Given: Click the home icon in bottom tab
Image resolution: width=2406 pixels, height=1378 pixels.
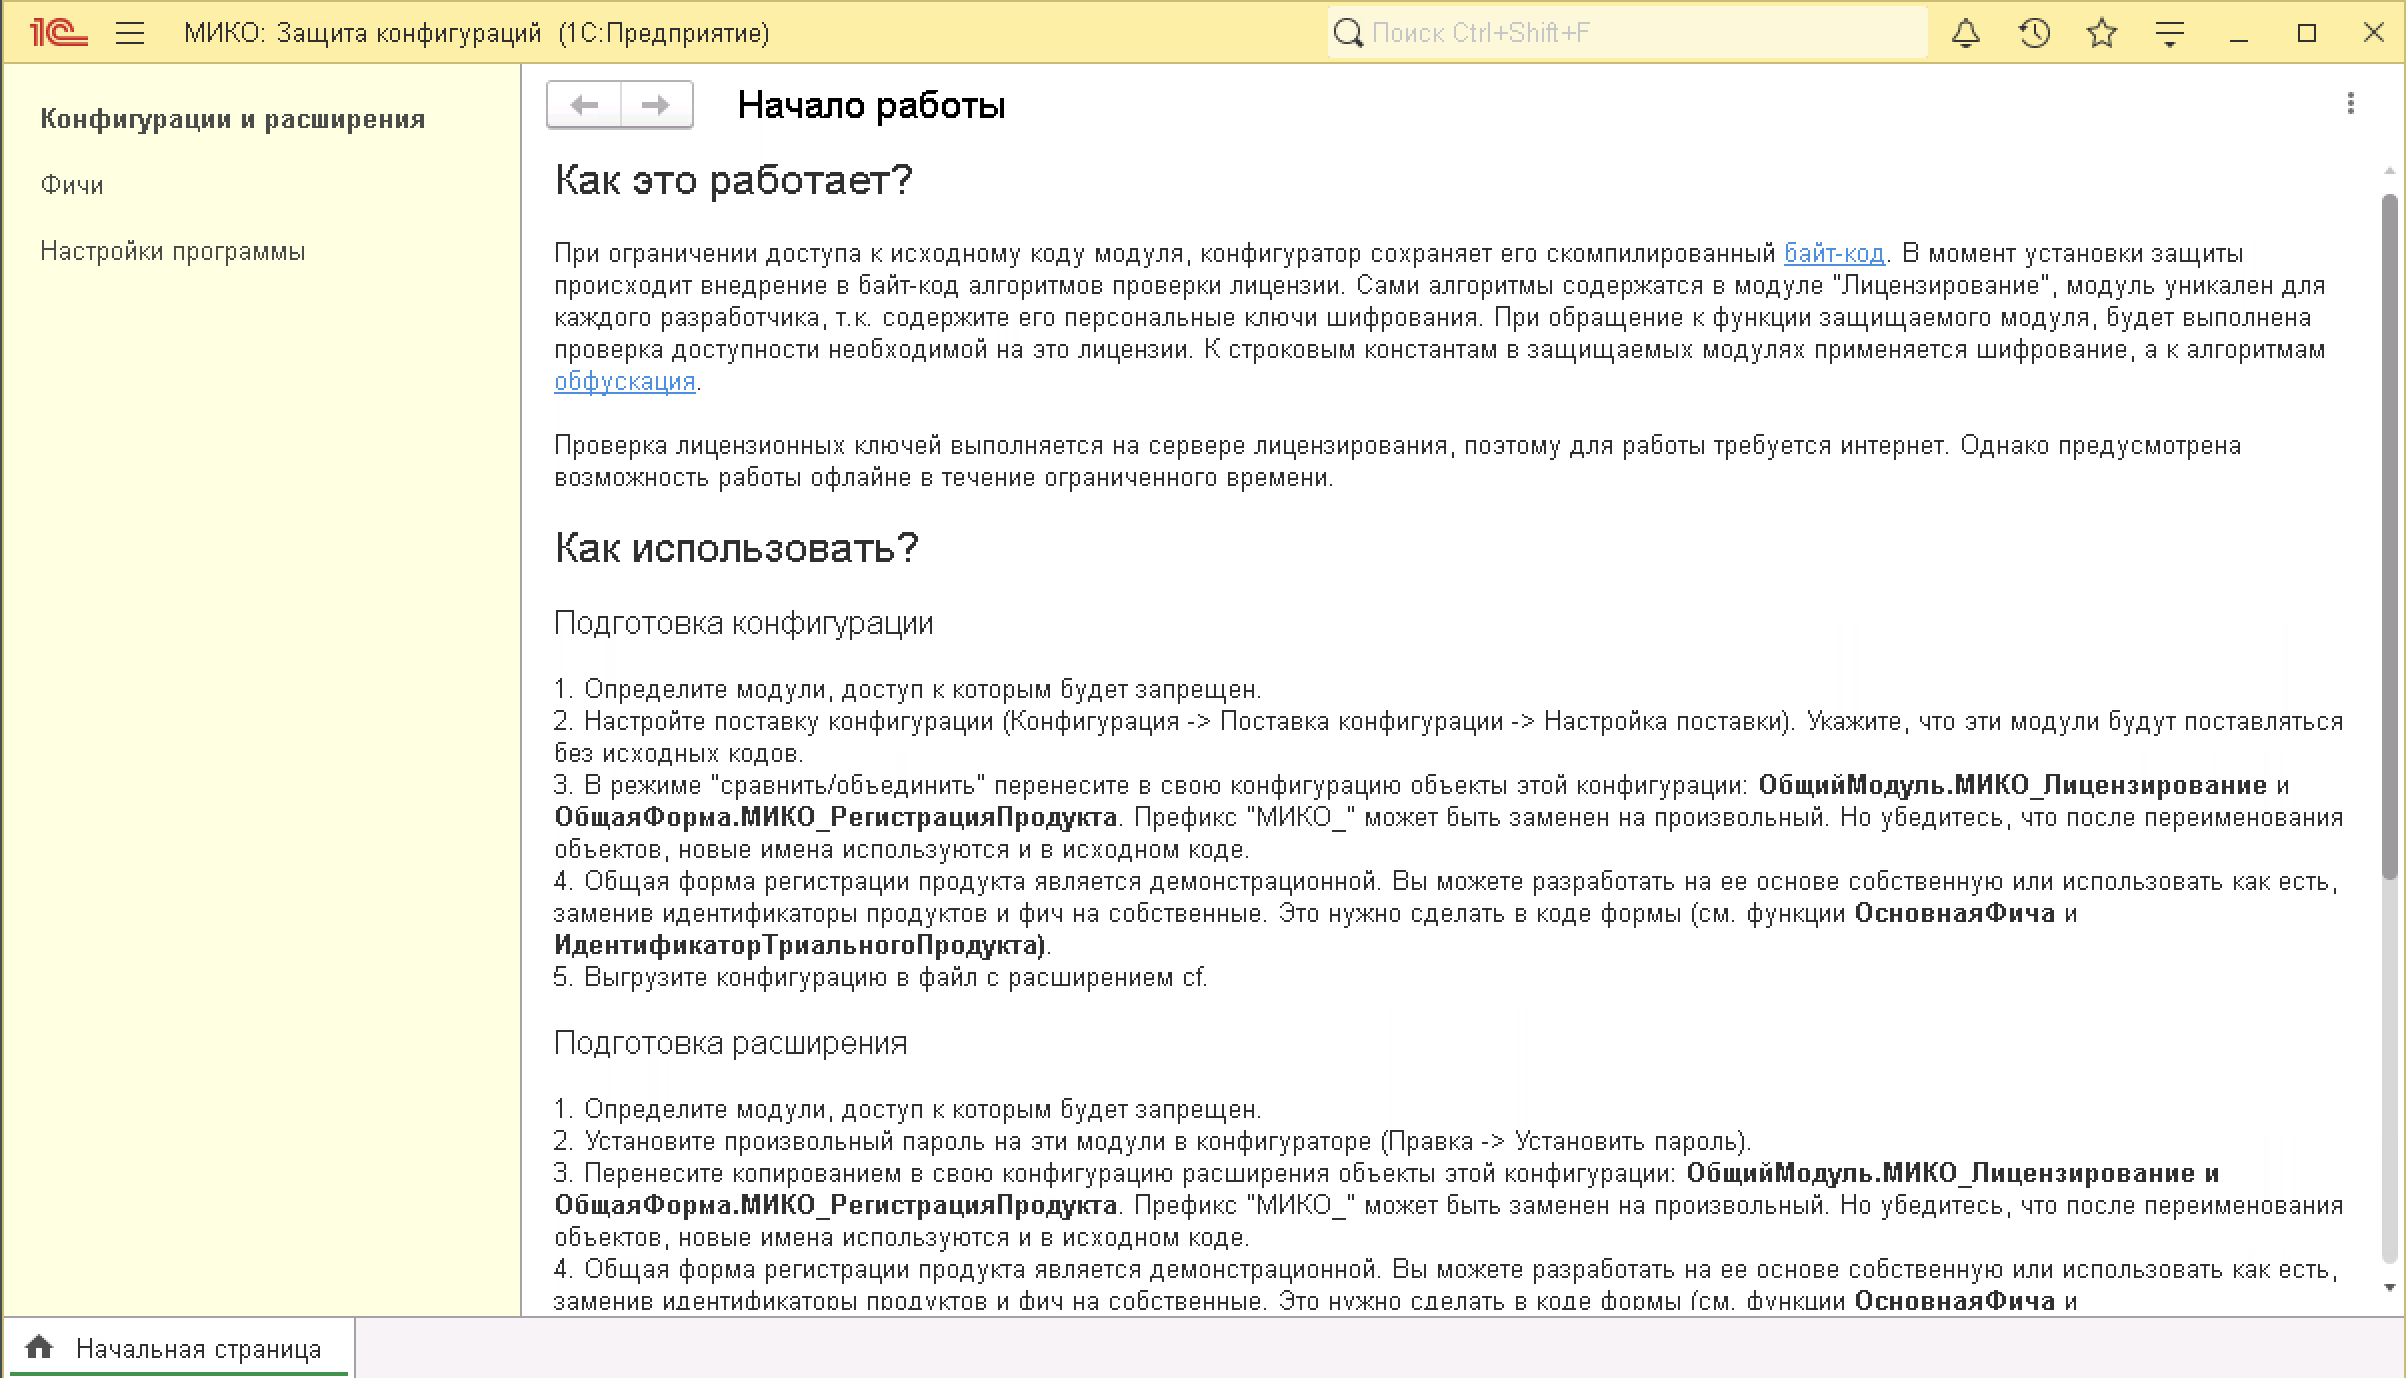Looking at the screenshot, I should (39, 1348).
